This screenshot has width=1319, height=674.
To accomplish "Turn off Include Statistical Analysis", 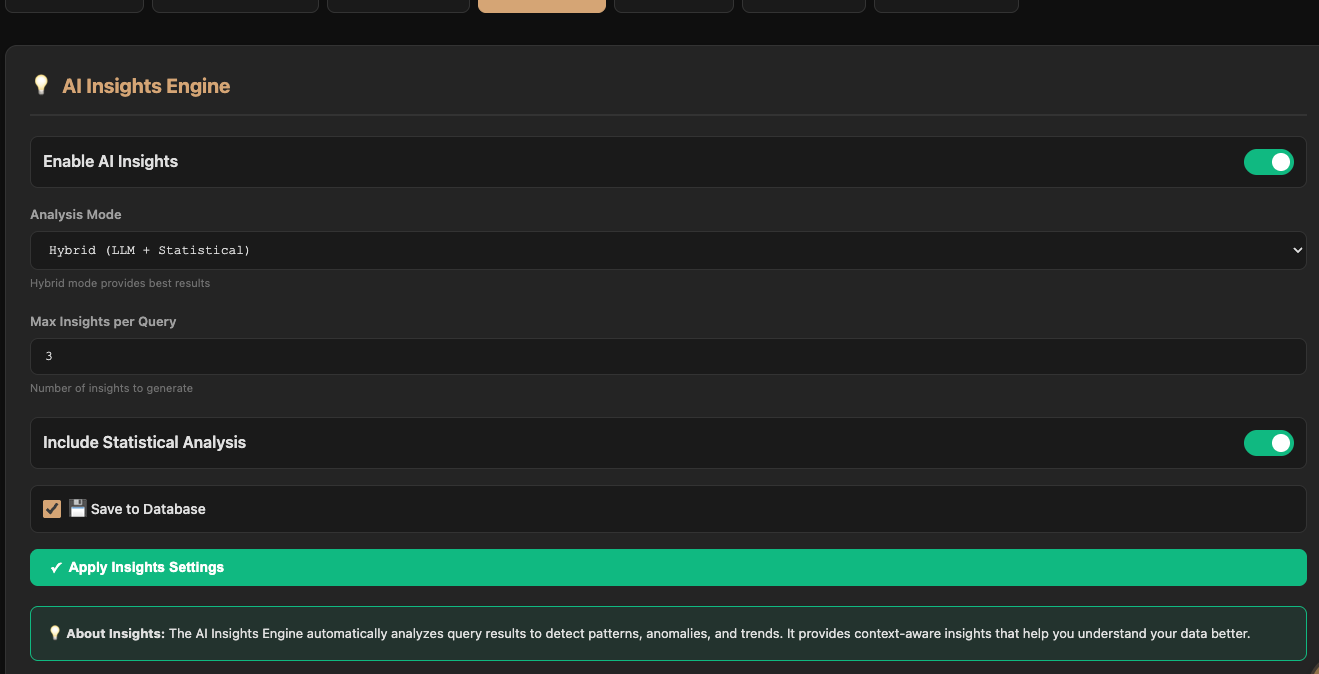I will click(1268, 442).
